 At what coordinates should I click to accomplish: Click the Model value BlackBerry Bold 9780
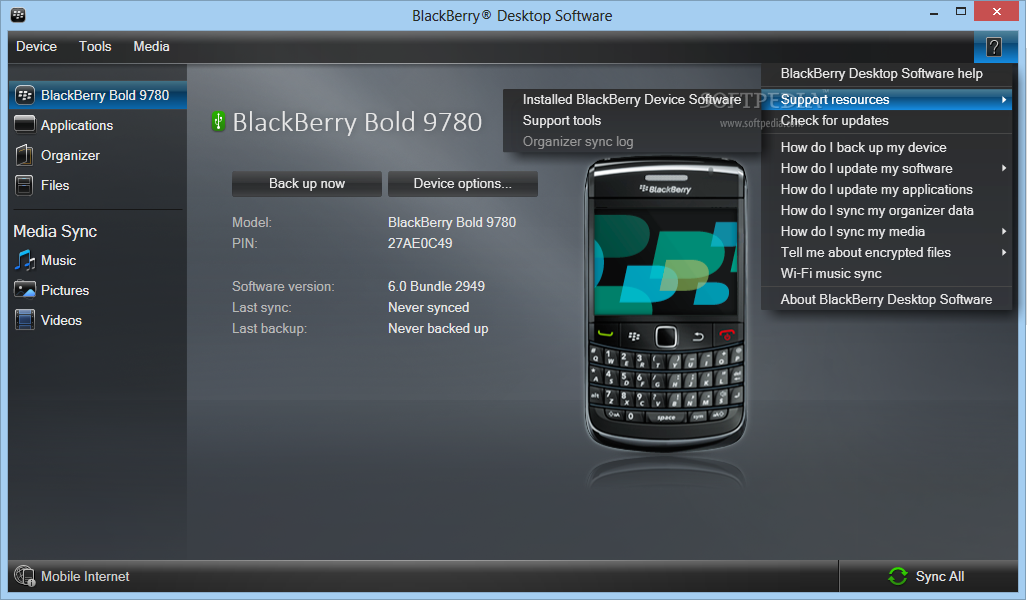coord(452,222)
